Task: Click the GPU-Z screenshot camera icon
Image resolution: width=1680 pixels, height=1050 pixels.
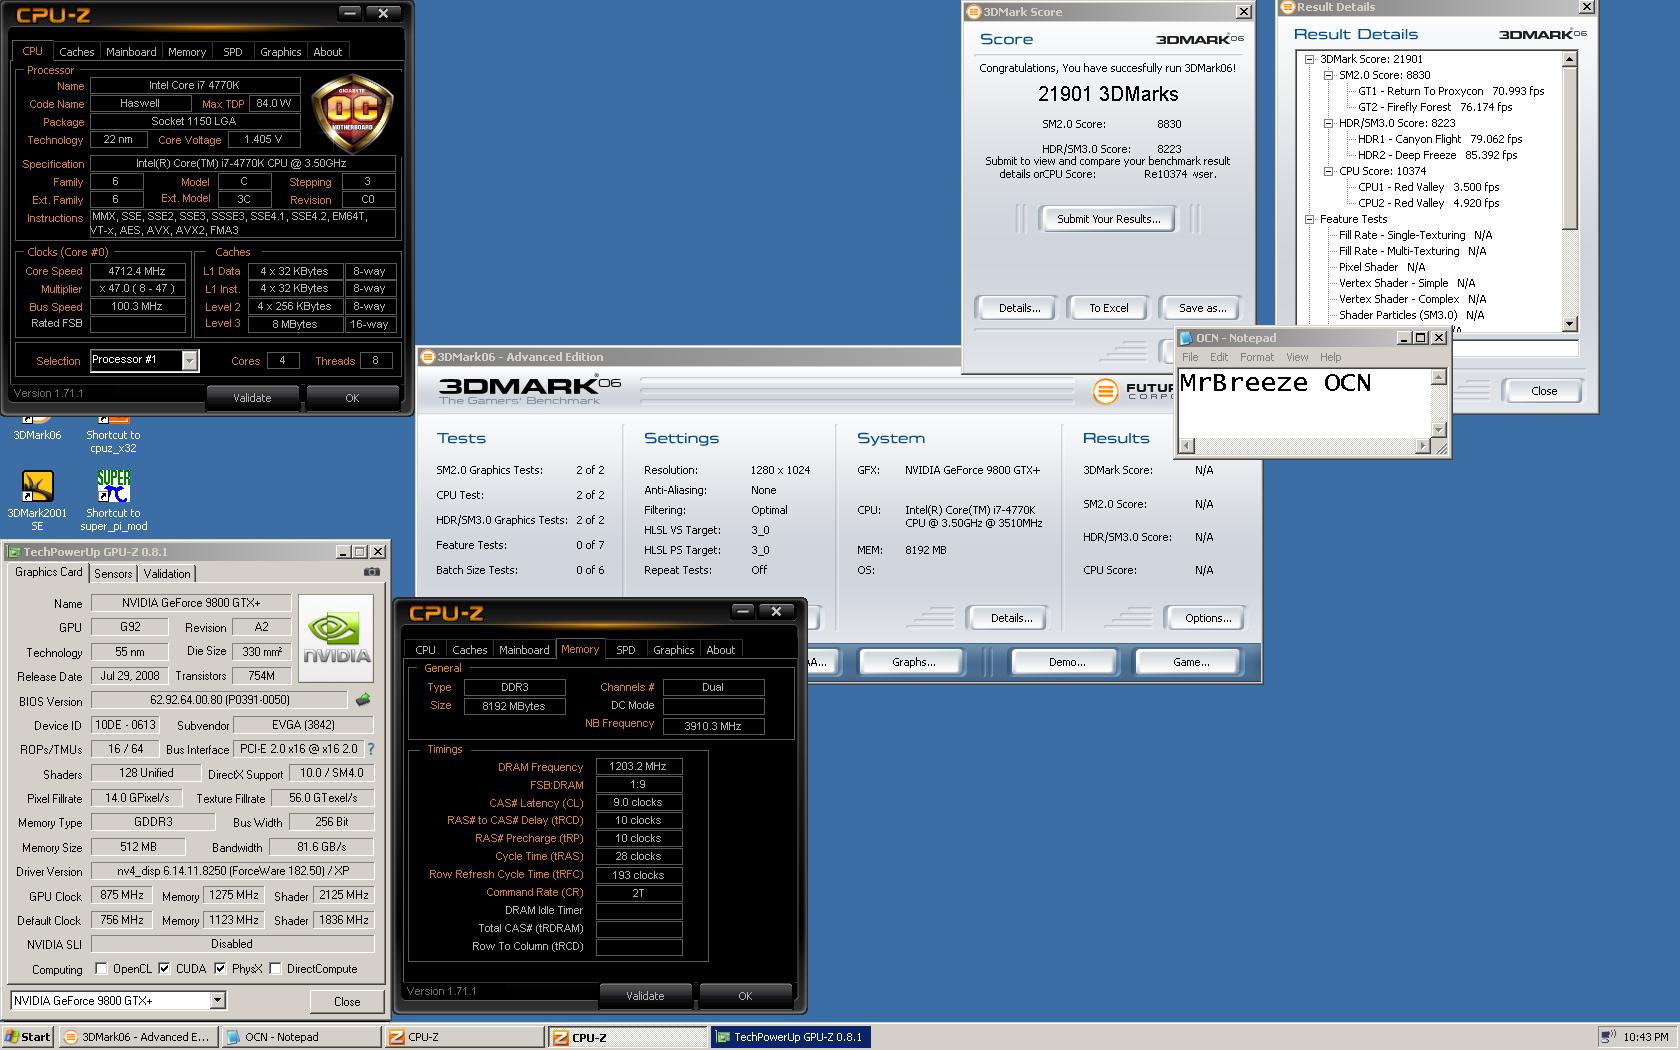Action: (371, 572)
